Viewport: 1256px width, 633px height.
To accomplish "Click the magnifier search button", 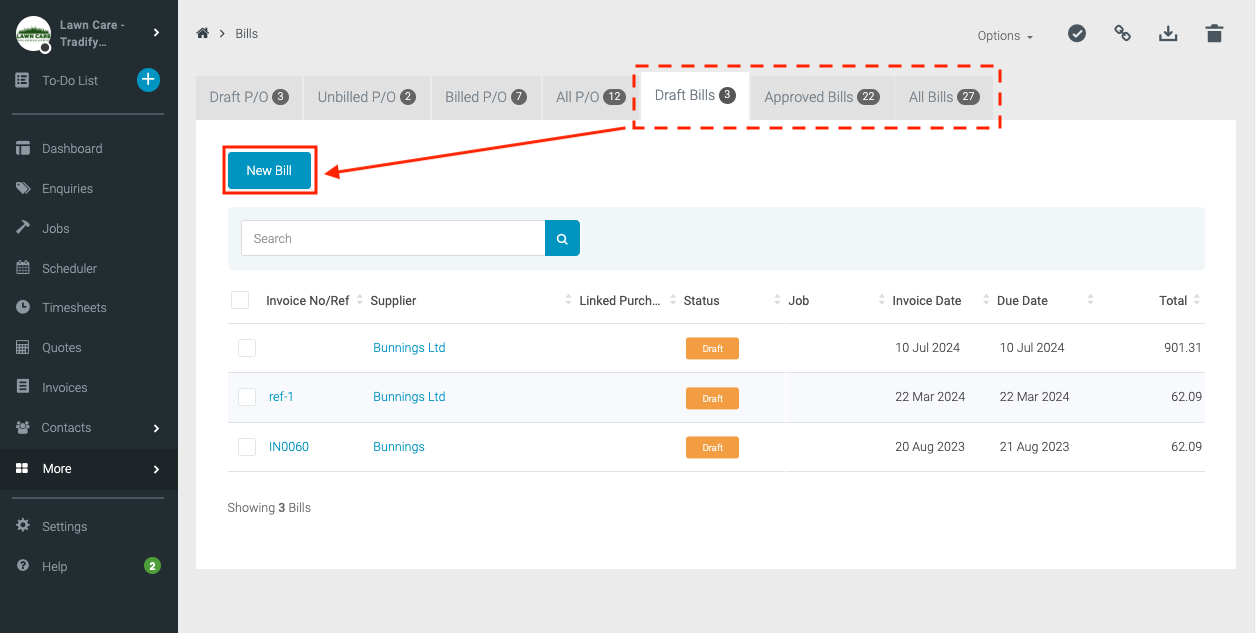I will (562, 239).
